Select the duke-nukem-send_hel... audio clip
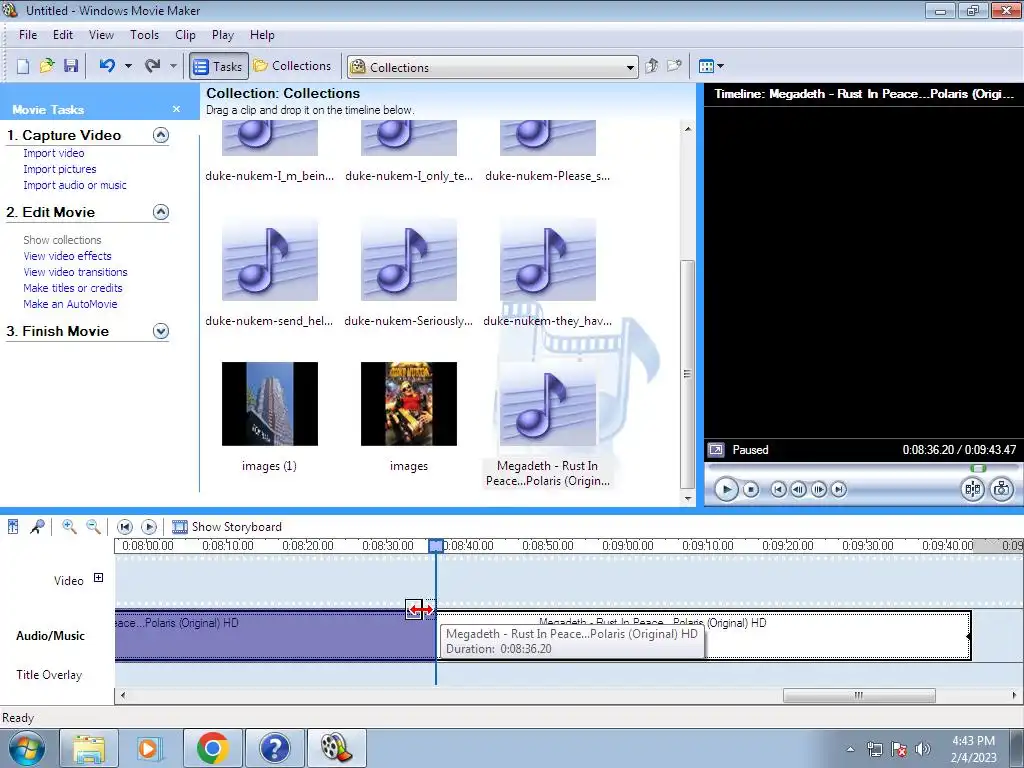The image size is (1024, 768). point(270,261)
